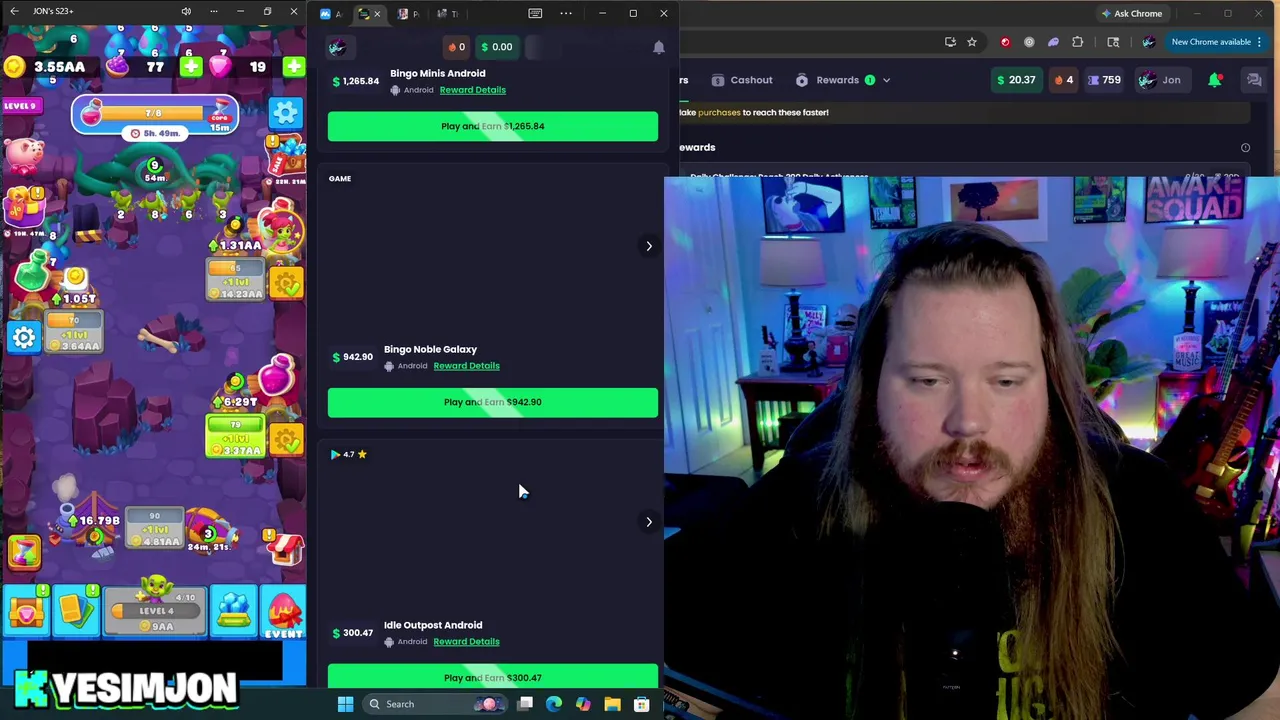The image size is (1280, 720).
Task: Mute audio in the phone mirror window
Action: pos(186,11)
